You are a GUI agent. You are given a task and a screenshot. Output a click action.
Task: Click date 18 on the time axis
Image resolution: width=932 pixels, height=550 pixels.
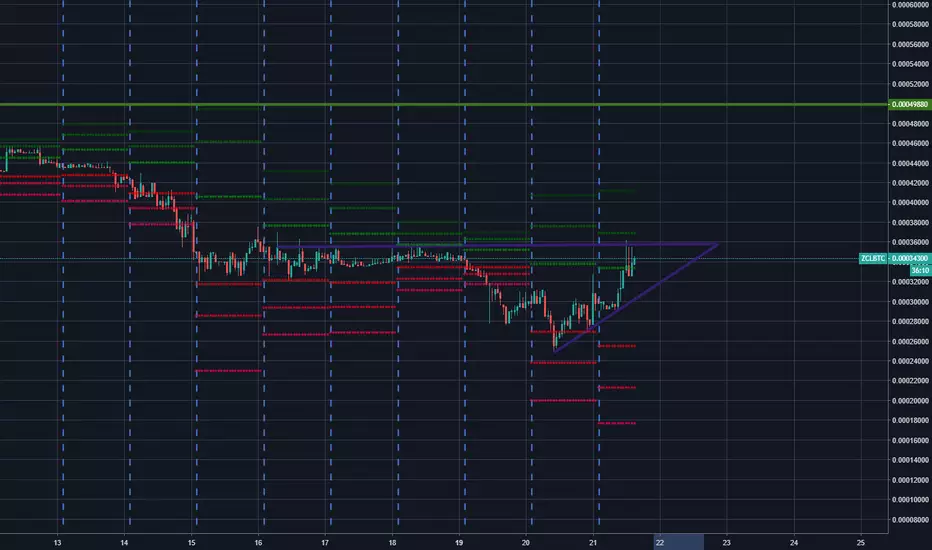pos(392,542)
